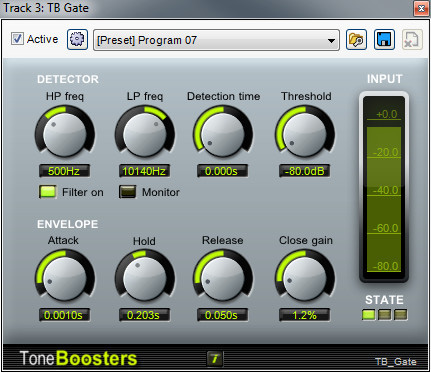Click the HP freq knob

point(65,134)
